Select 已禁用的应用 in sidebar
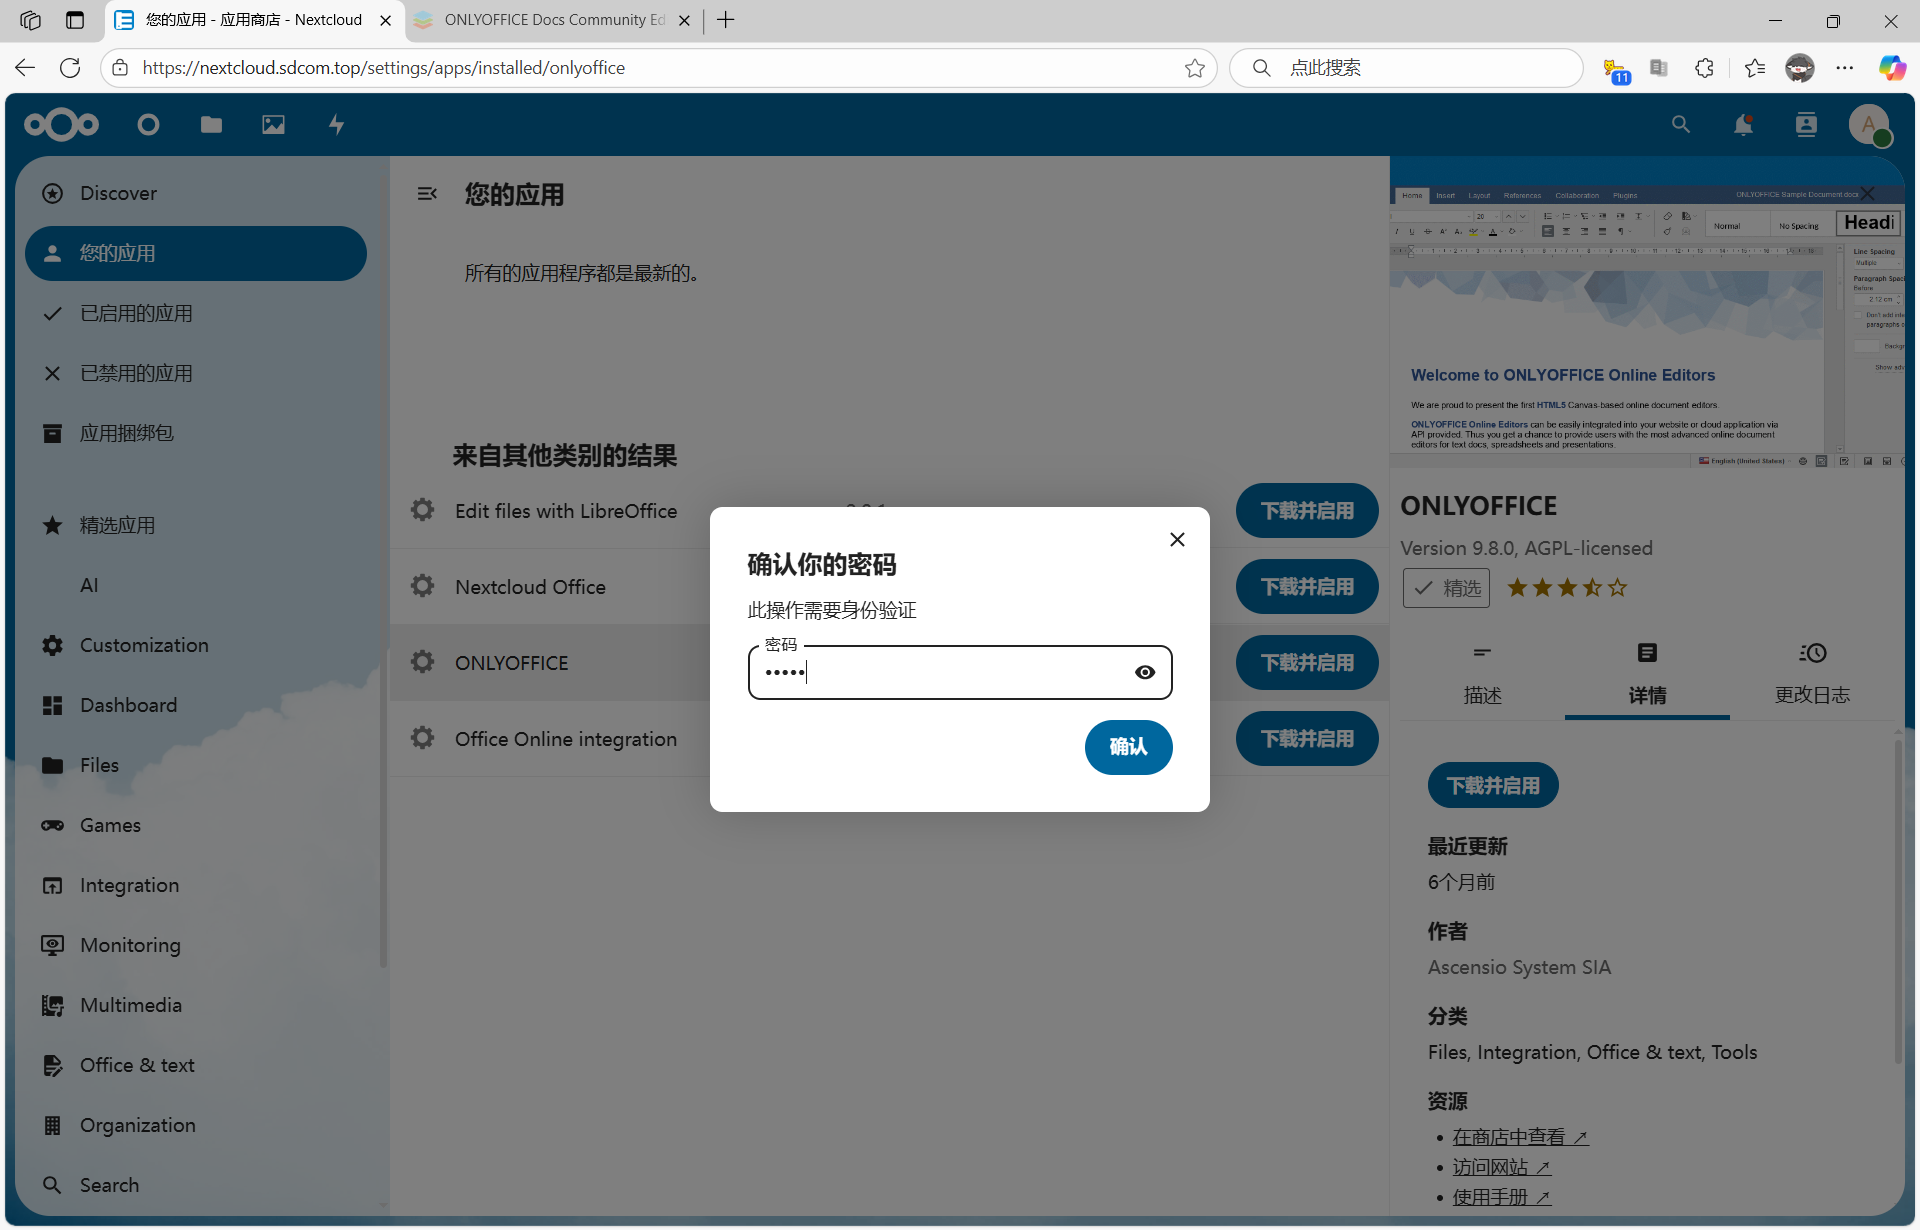Image resolution: width=1920 pixels, height=1230 pixels. (136, 373)
